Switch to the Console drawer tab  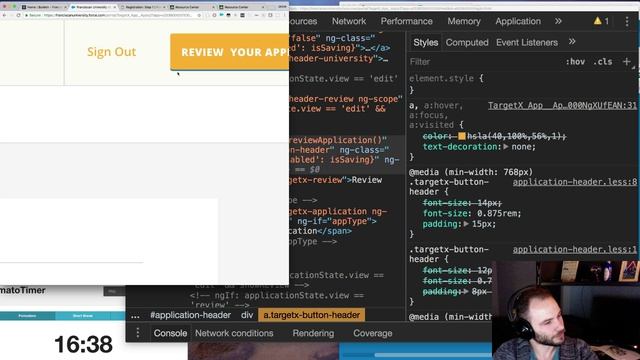170,333
